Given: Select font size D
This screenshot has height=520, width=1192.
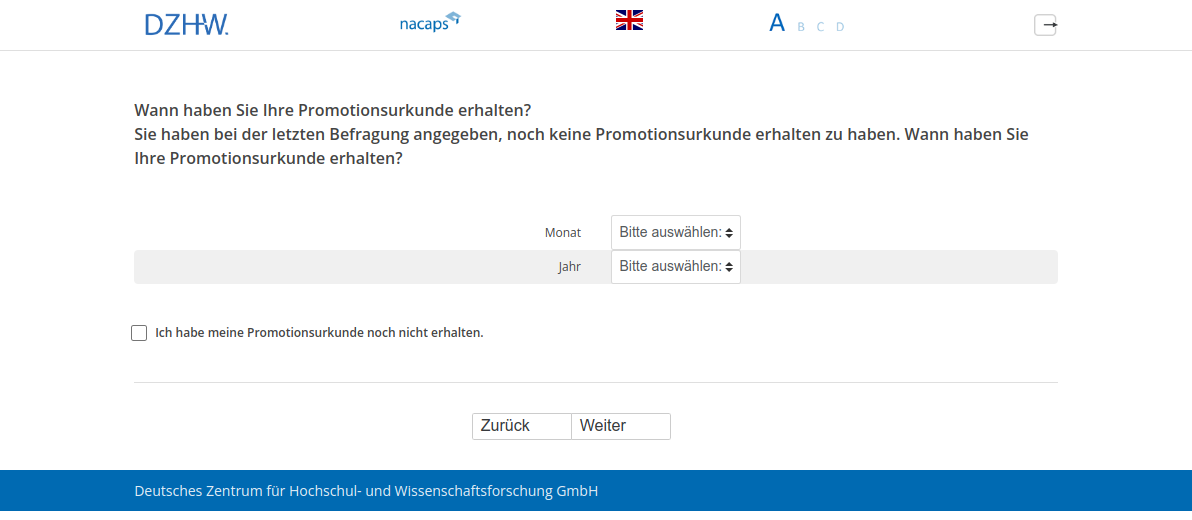Looking at the screenshot, I should tap(840, 27).
